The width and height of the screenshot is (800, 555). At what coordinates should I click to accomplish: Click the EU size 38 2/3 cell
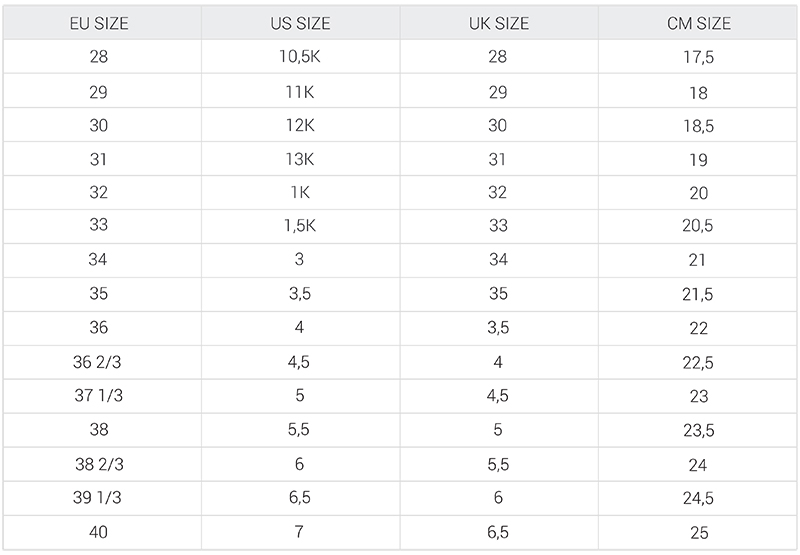tap(102, 464)
